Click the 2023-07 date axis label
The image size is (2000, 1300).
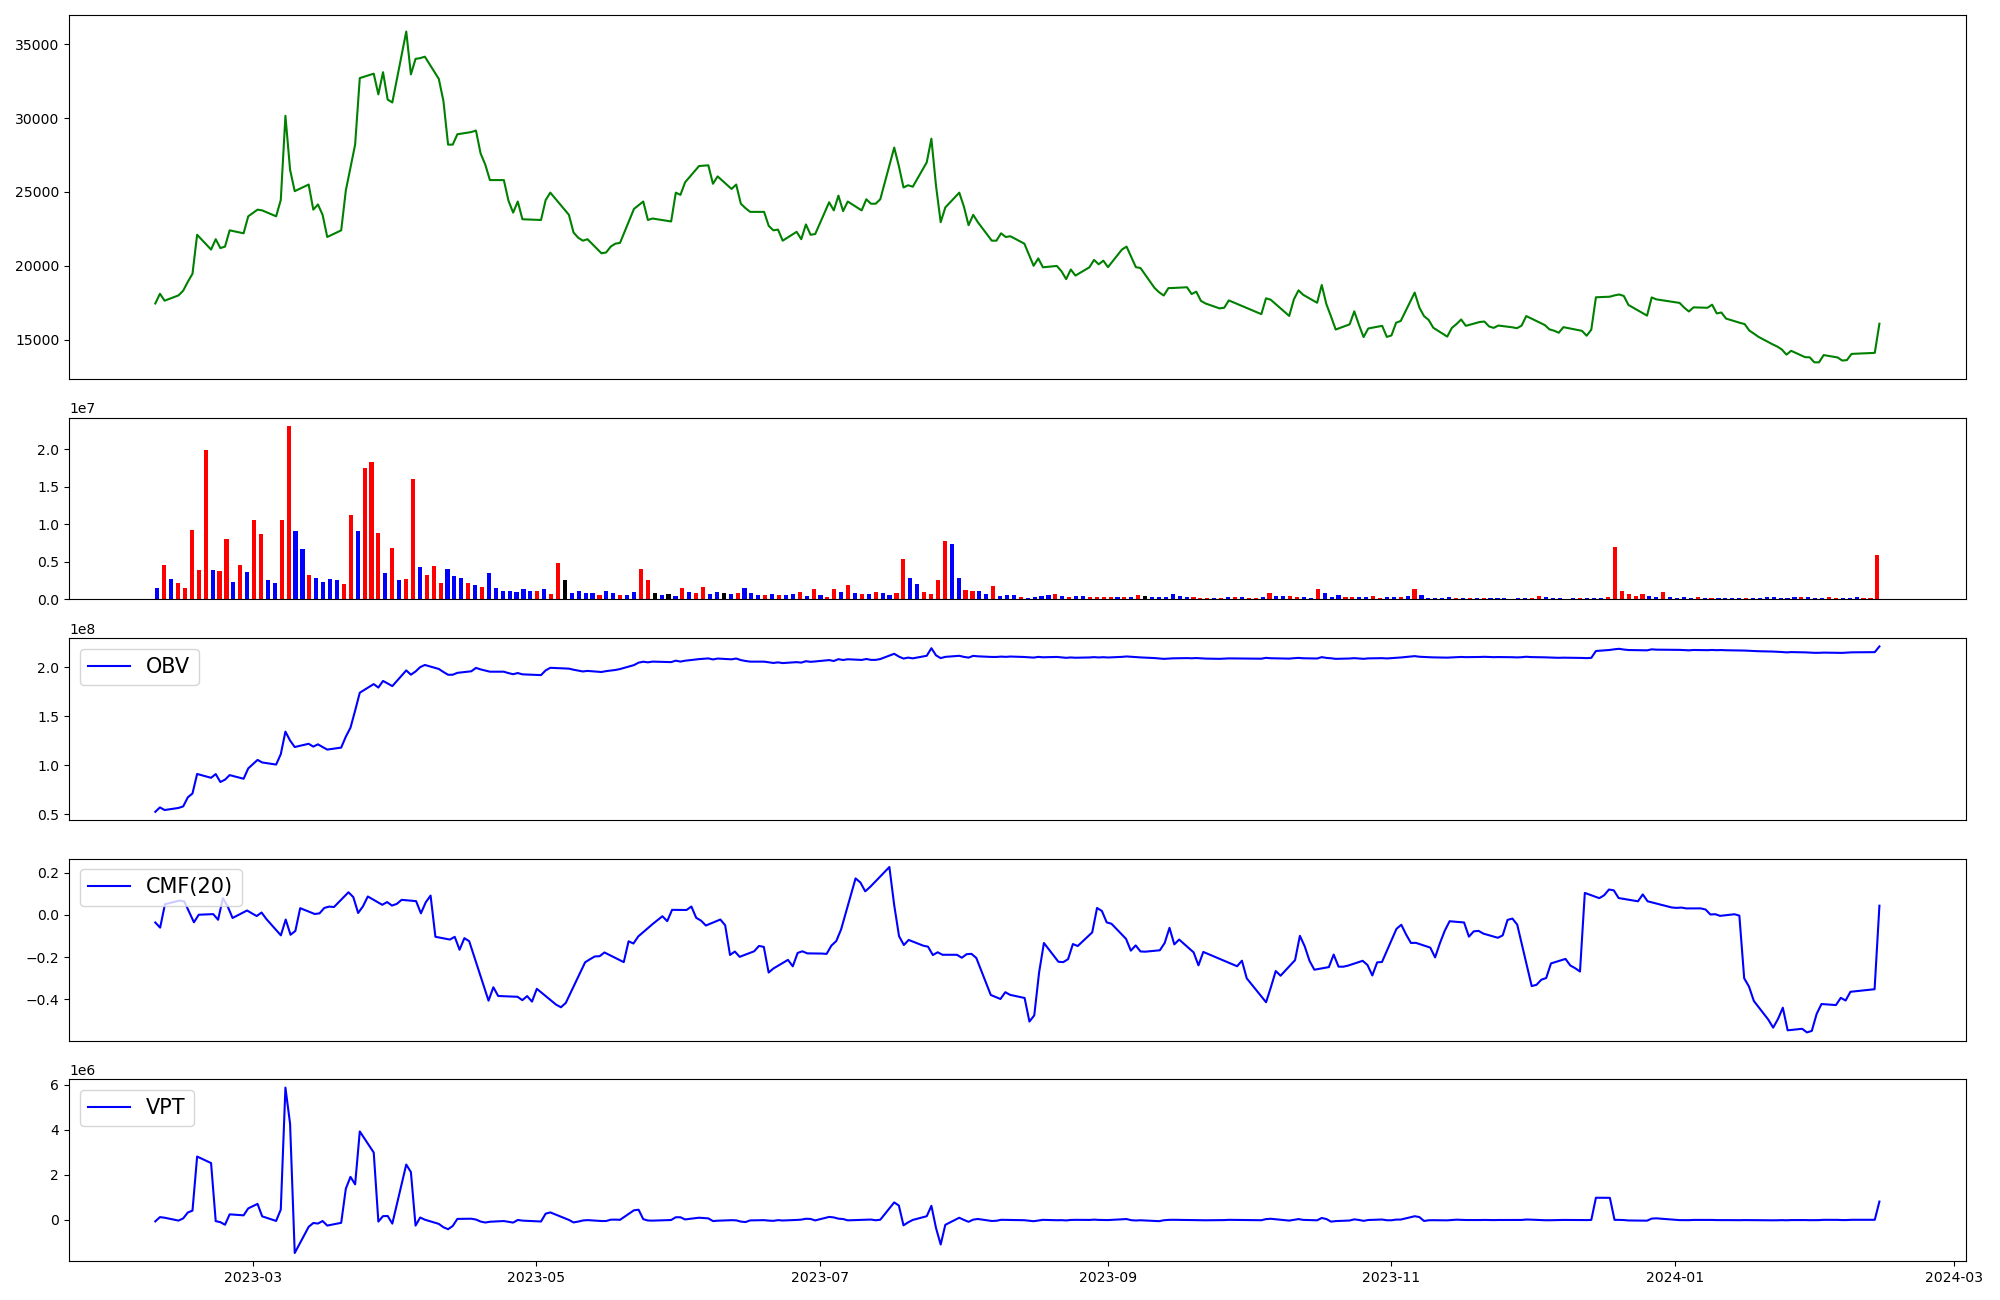click(x=820, y=1277)
